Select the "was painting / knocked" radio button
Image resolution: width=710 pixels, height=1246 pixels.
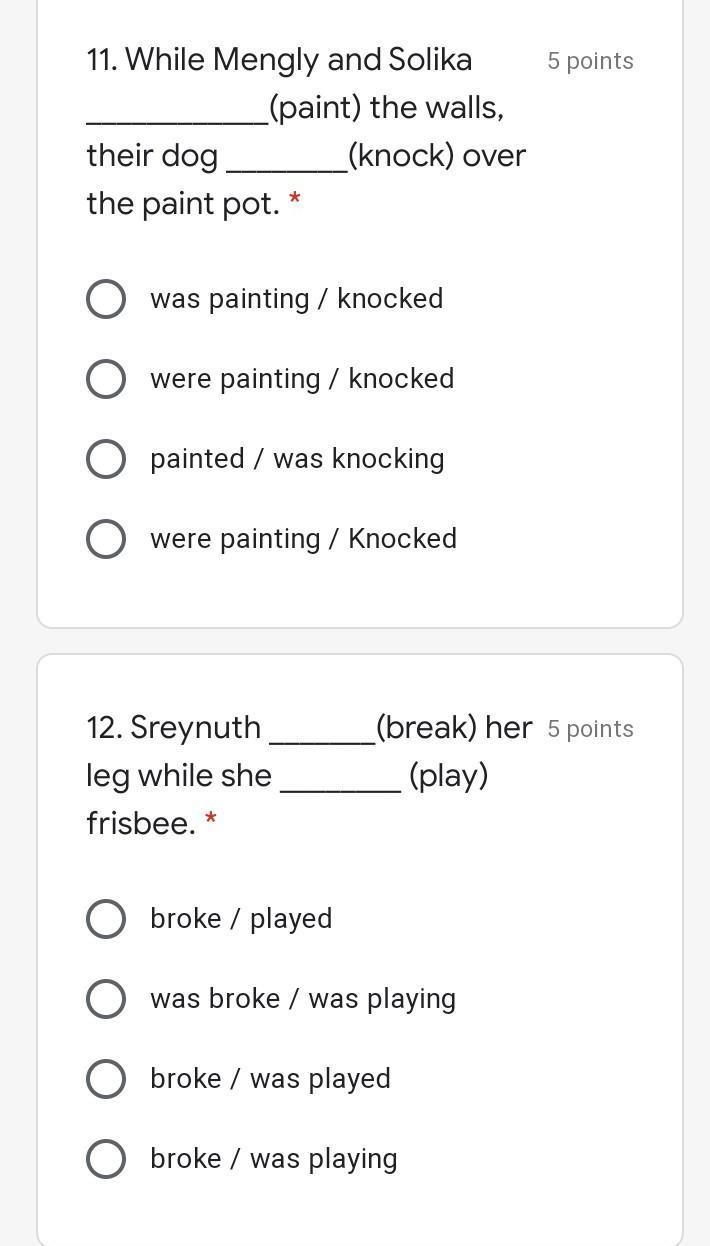click(106, 299)
